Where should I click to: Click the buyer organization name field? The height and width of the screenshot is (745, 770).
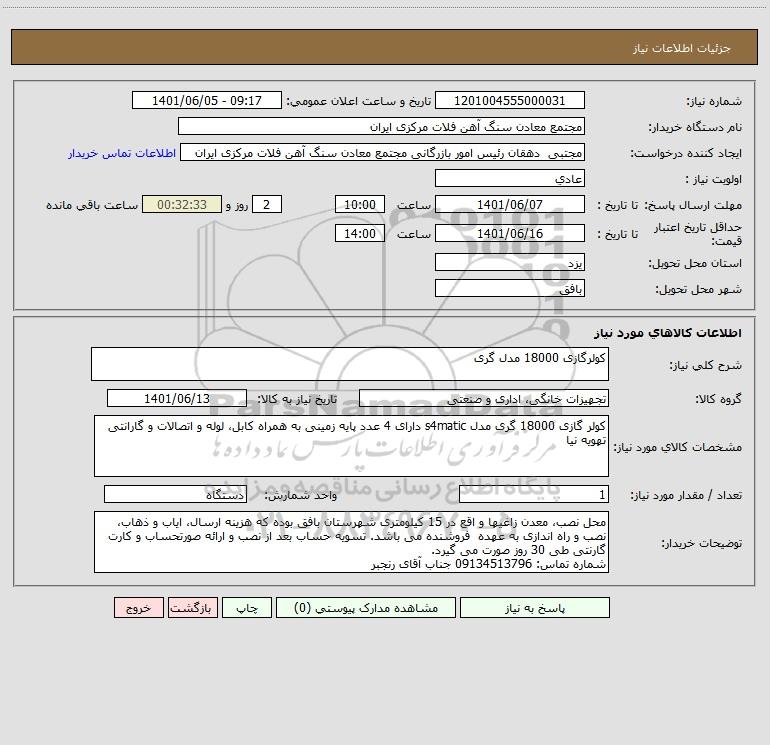(x=381, y=127)
